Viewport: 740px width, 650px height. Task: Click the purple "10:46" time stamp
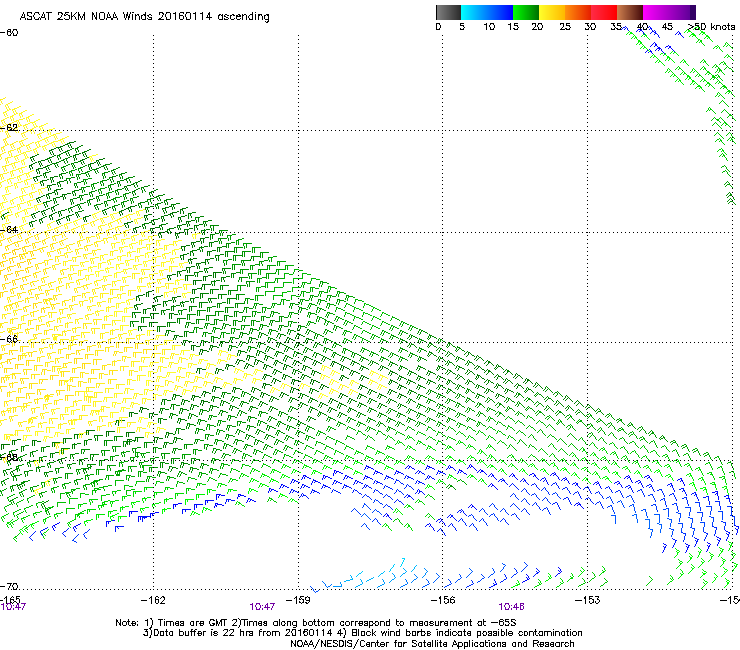tap(512, 607)
